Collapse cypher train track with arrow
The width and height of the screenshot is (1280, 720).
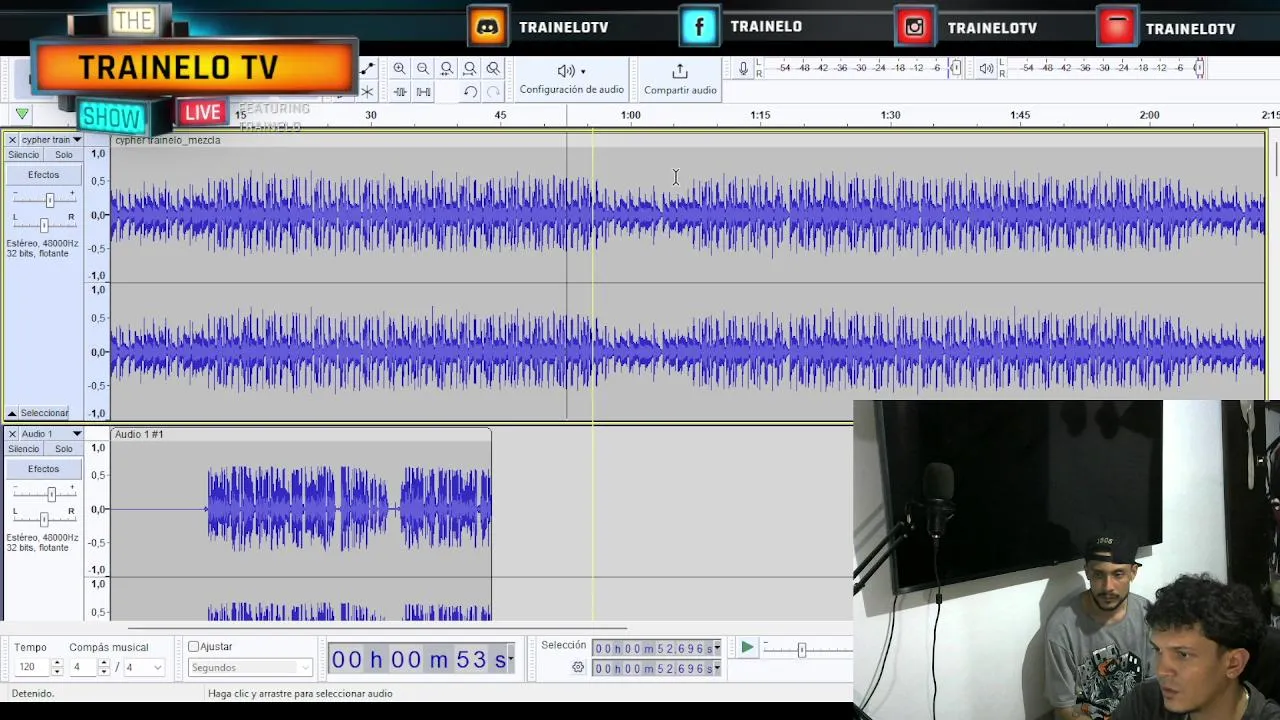click(12, 413)
